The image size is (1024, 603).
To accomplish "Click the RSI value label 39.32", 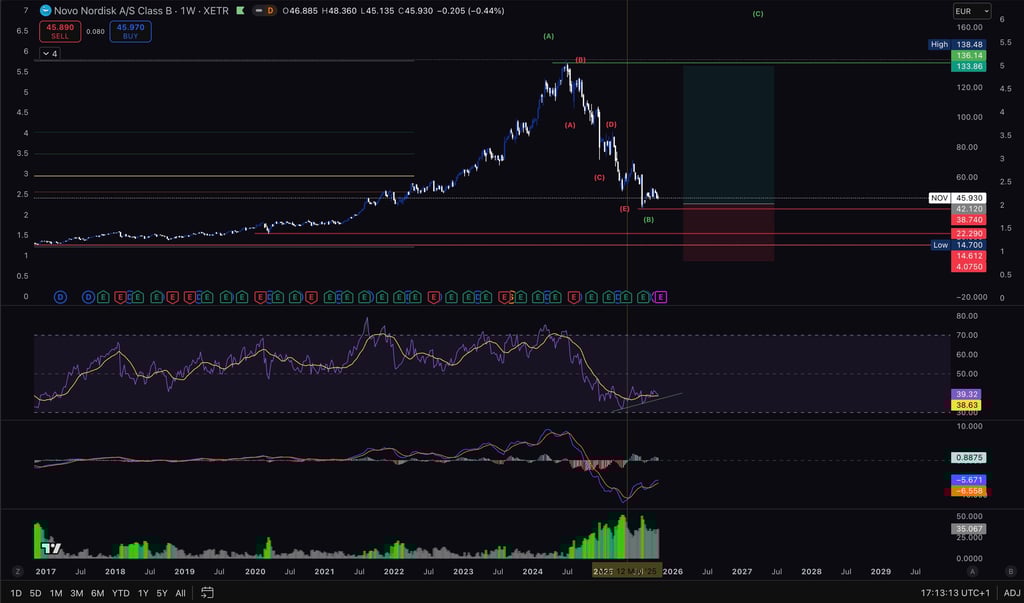I will (x=967, y=395).
